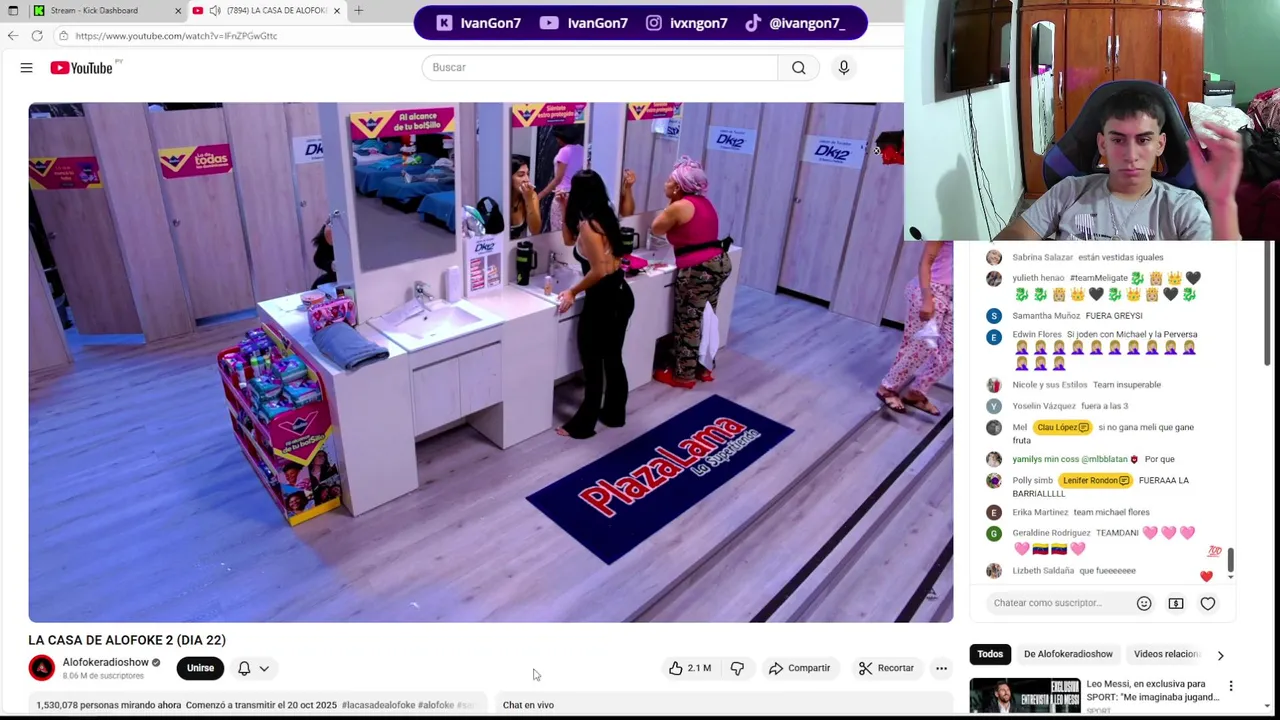Viewport: 1280px width, 720px height.
Task: Dislike the video with the thumbs-down icon
Action: 737,668
